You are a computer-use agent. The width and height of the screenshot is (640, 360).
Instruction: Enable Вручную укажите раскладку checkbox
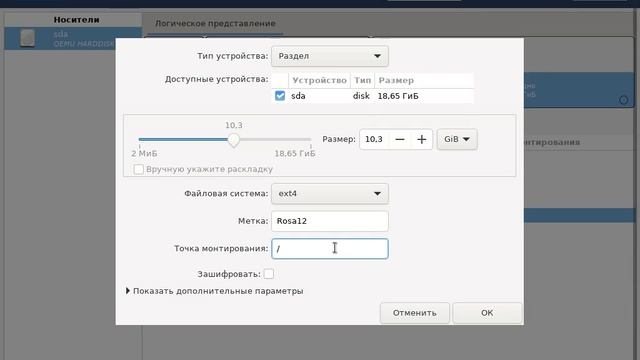[x=139, y=169]
